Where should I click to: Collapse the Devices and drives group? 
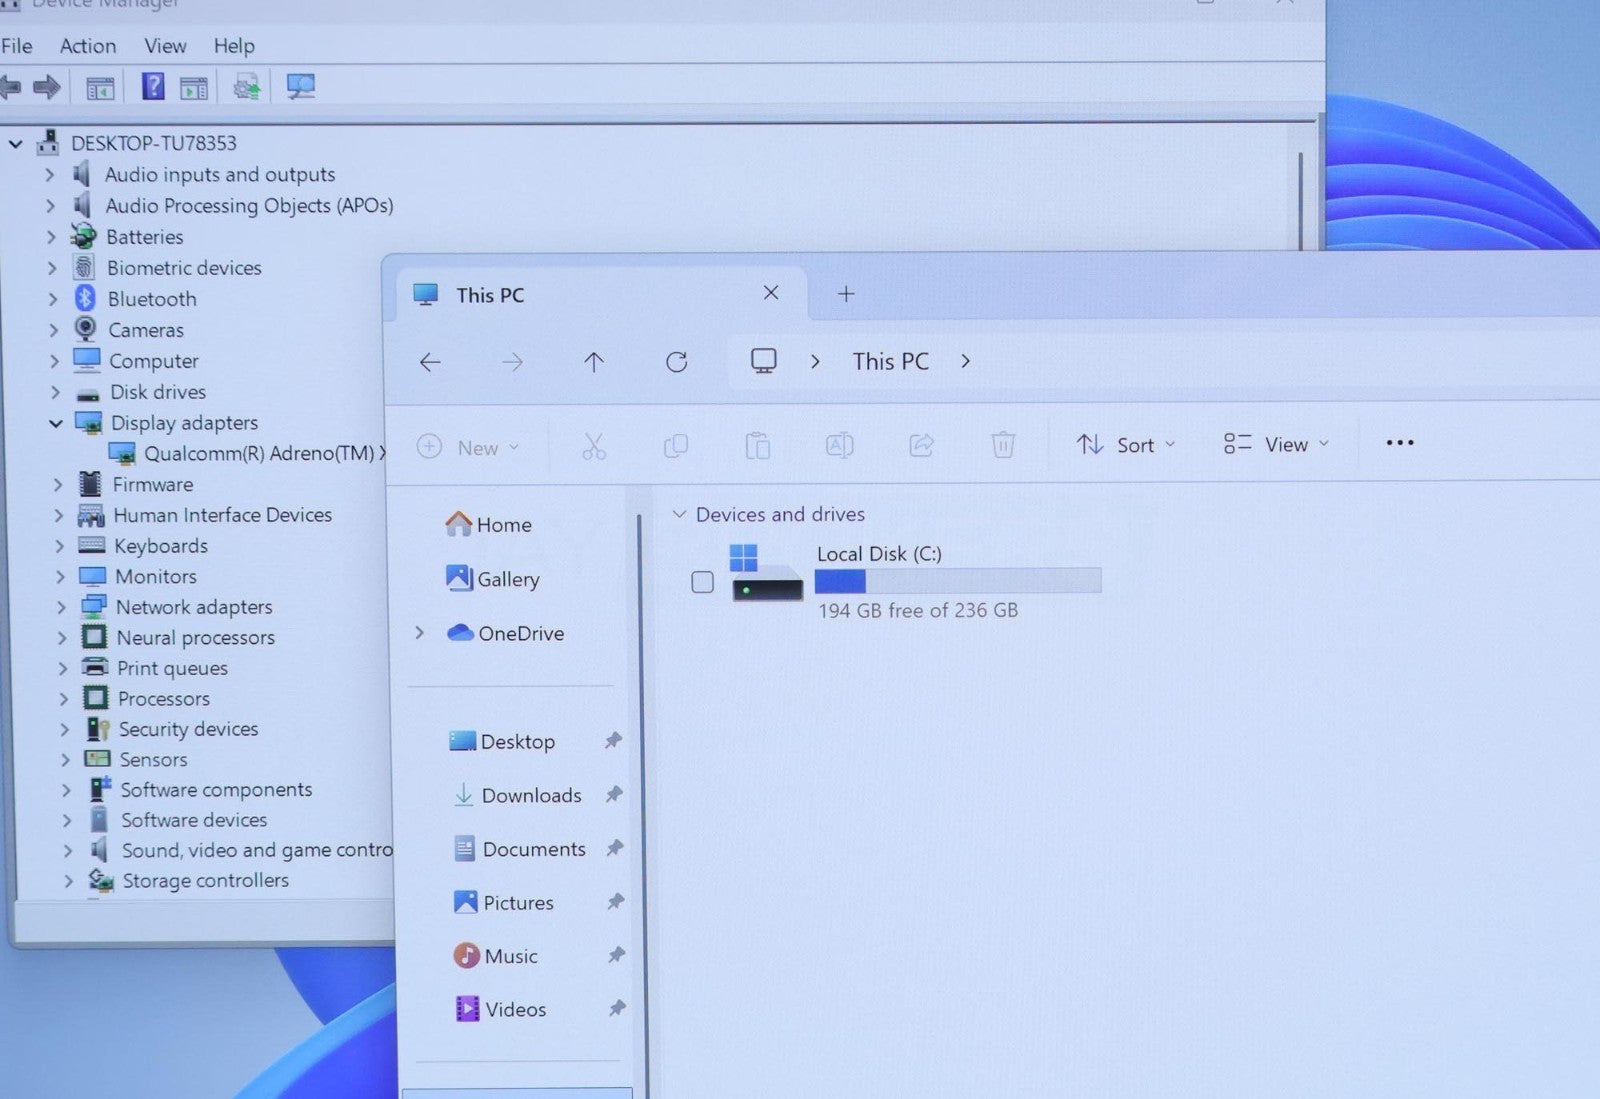679,514
